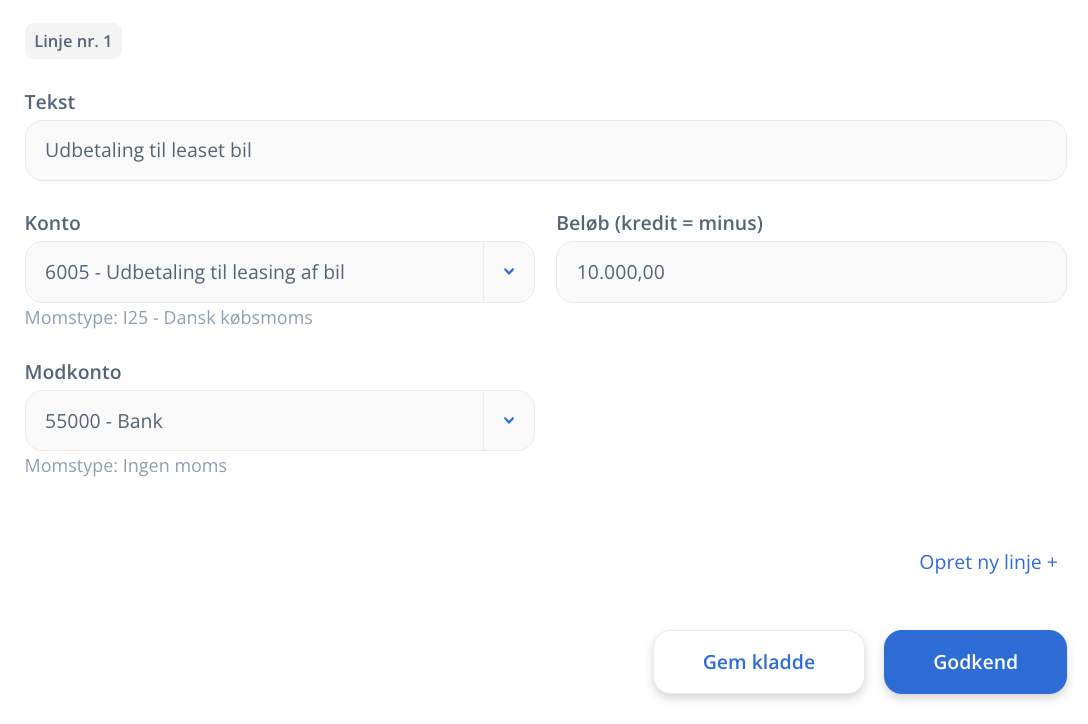This screenshot has width=1088, height=724.
Task: Focus the Beløb amount field showing 10.000,00
Action: [811, 271]
